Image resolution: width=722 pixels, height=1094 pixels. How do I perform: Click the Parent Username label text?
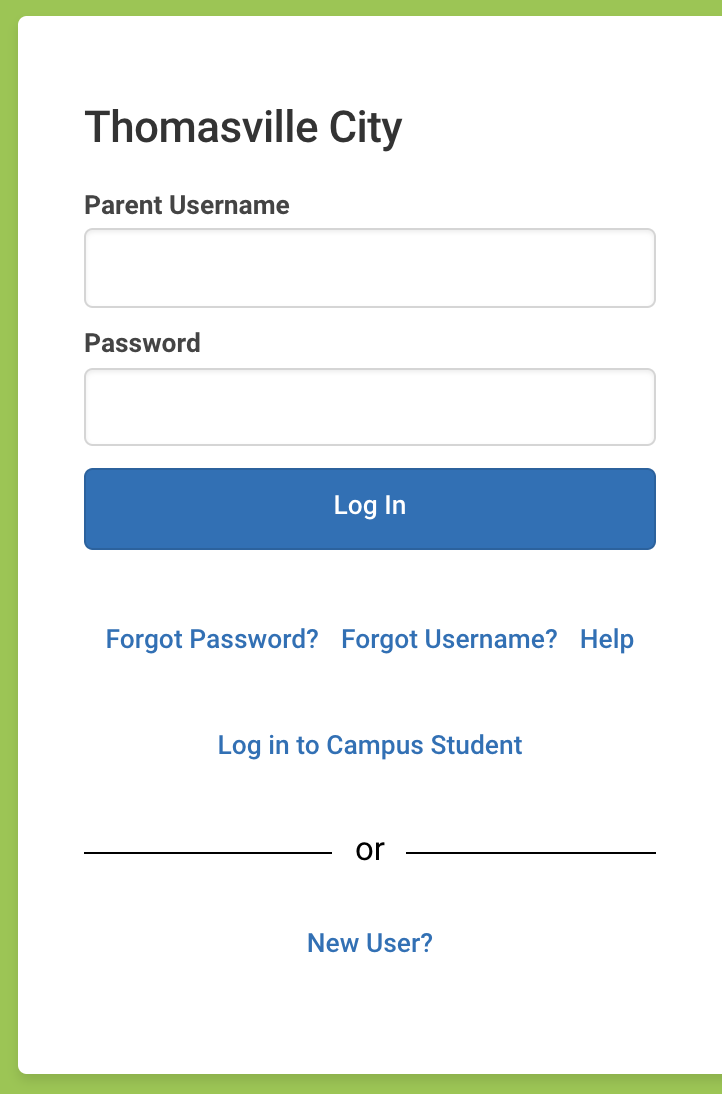(x=187, y=205)
